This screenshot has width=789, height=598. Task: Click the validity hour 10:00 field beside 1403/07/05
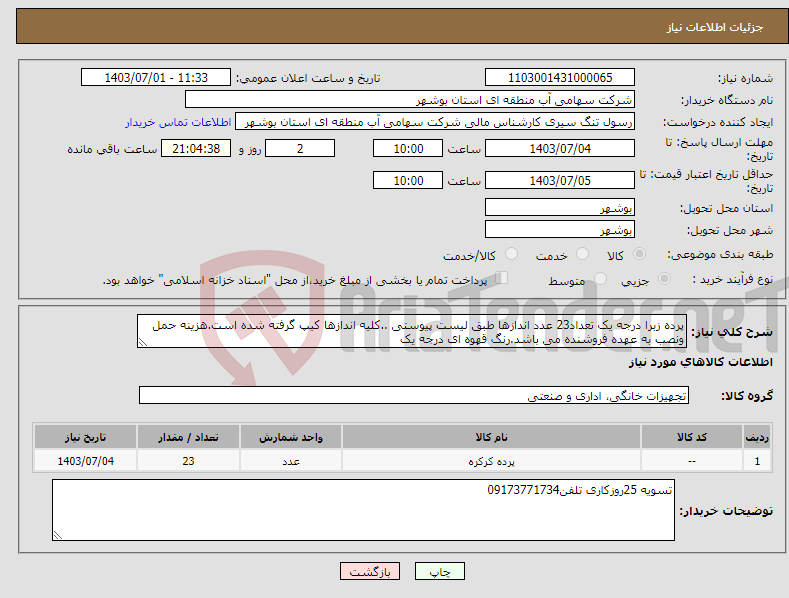[x=408, y=180]
